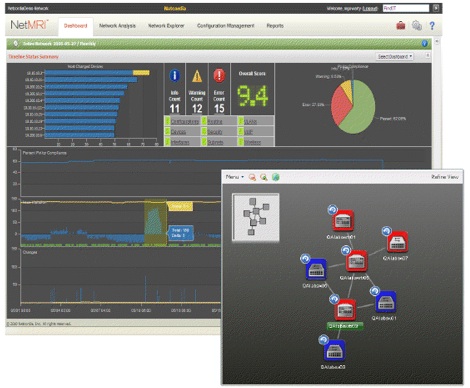Open the Interfaces category link
This screenshot has width=470, height=388.
pos(180,142)
